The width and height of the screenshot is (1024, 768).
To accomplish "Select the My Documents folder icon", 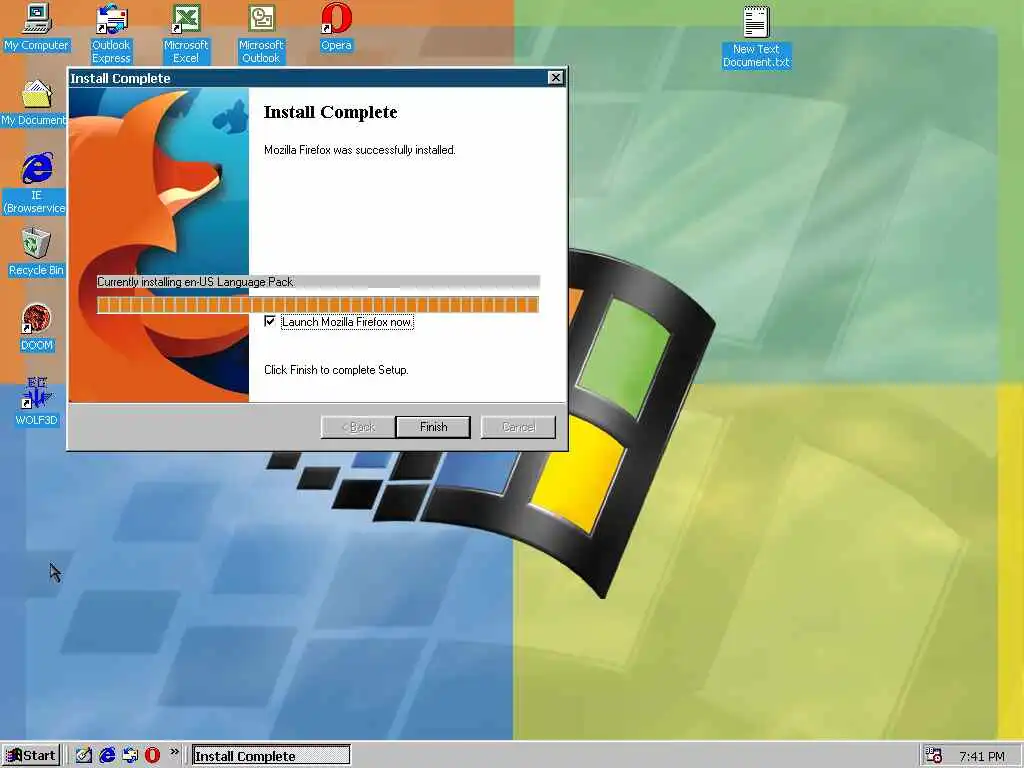I will tap(34, 103).
